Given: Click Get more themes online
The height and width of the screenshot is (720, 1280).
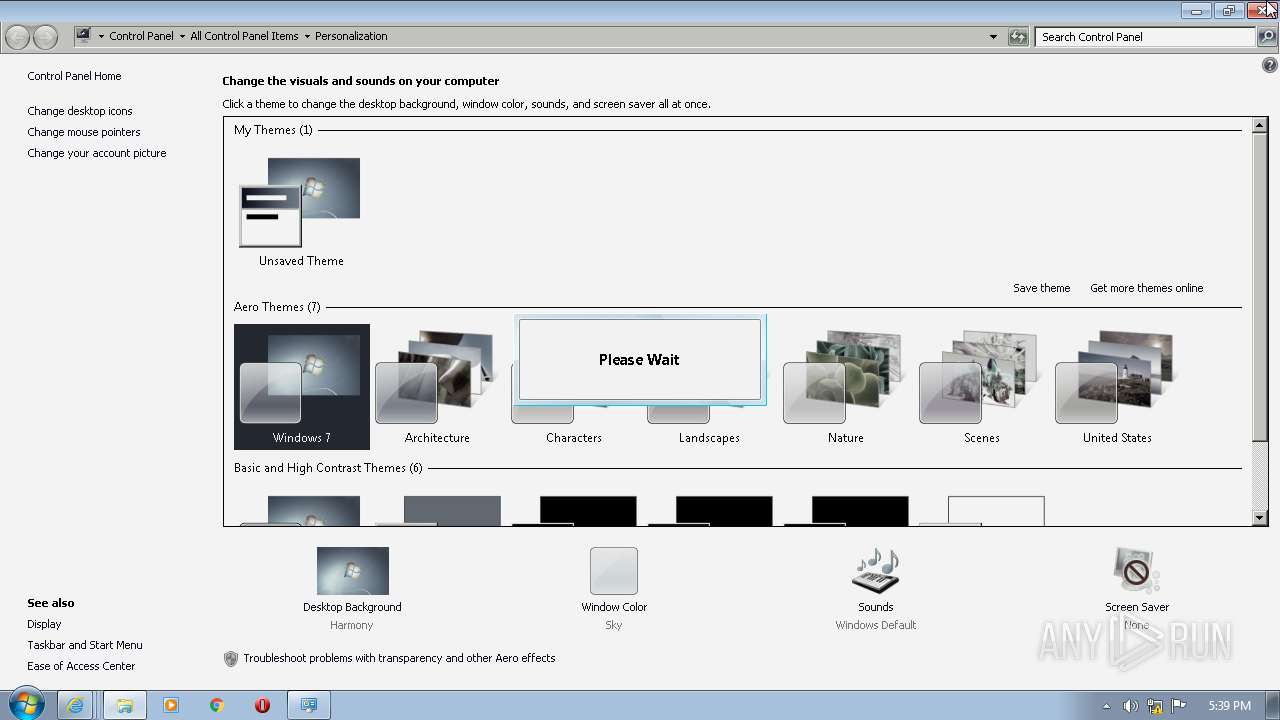Looking at the screenshot, I should point(1146,288).
